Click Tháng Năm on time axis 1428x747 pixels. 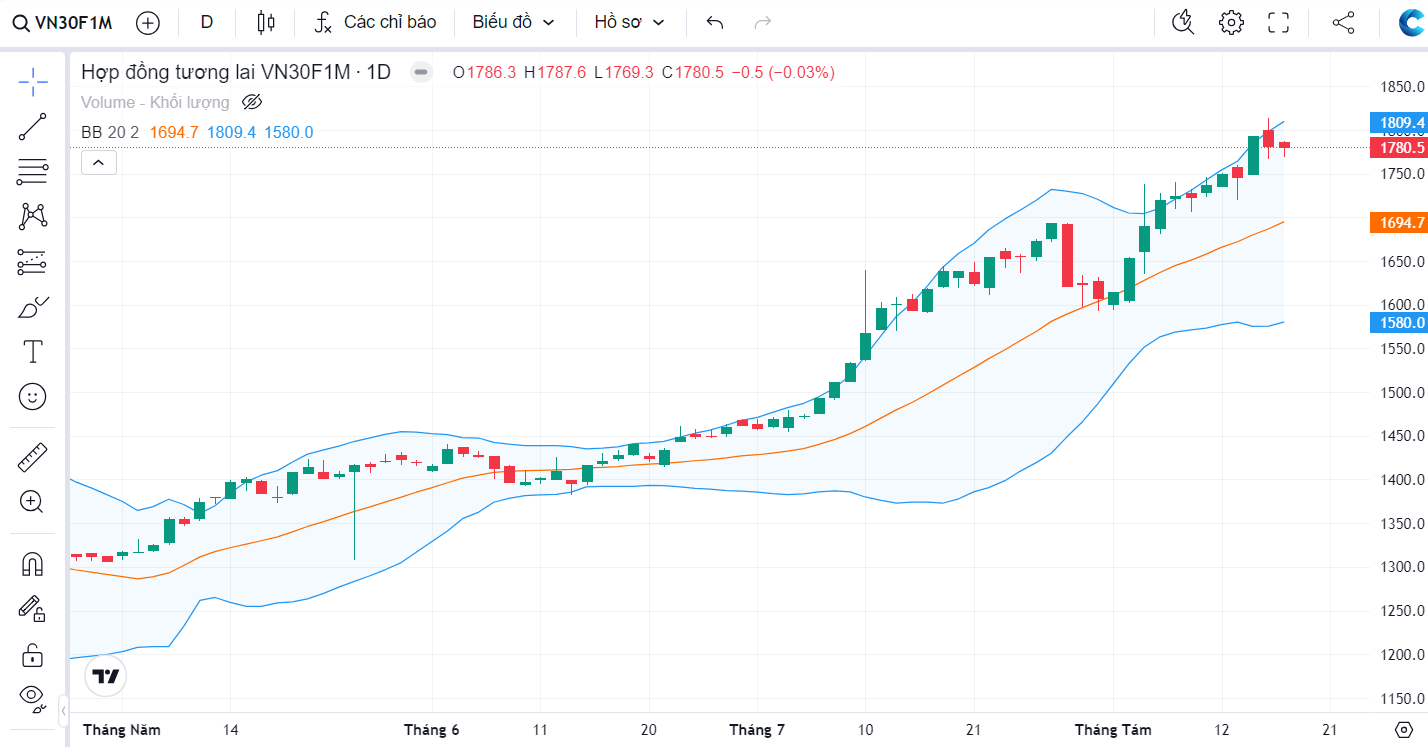pyautogui.click(x=122, y=730)
